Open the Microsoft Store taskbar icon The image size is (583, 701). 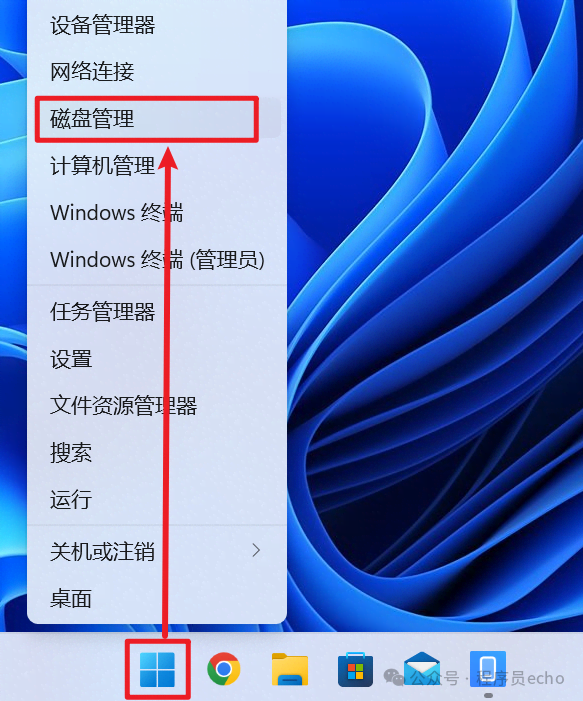[x=355, y=669]
